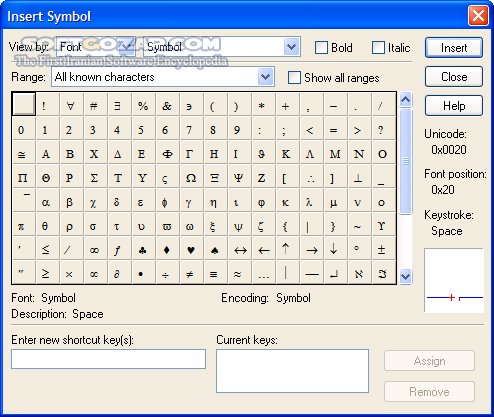Select the question mark ? cell
The height and width of the screenshot is (417, 494).
[x=384, y=128]
